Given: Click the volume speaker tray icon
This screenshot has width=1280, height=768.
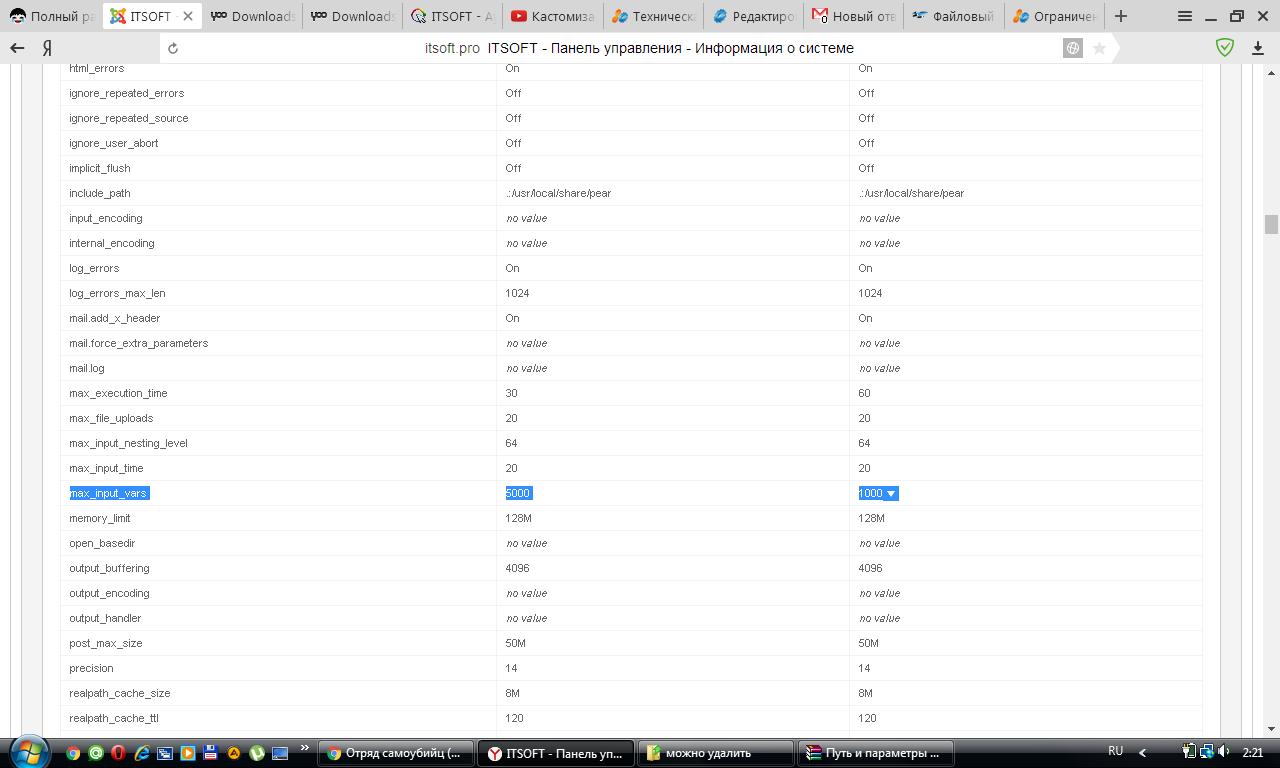Looking at the screenshot, I should pyautogui.click(x=1224, y=752).
